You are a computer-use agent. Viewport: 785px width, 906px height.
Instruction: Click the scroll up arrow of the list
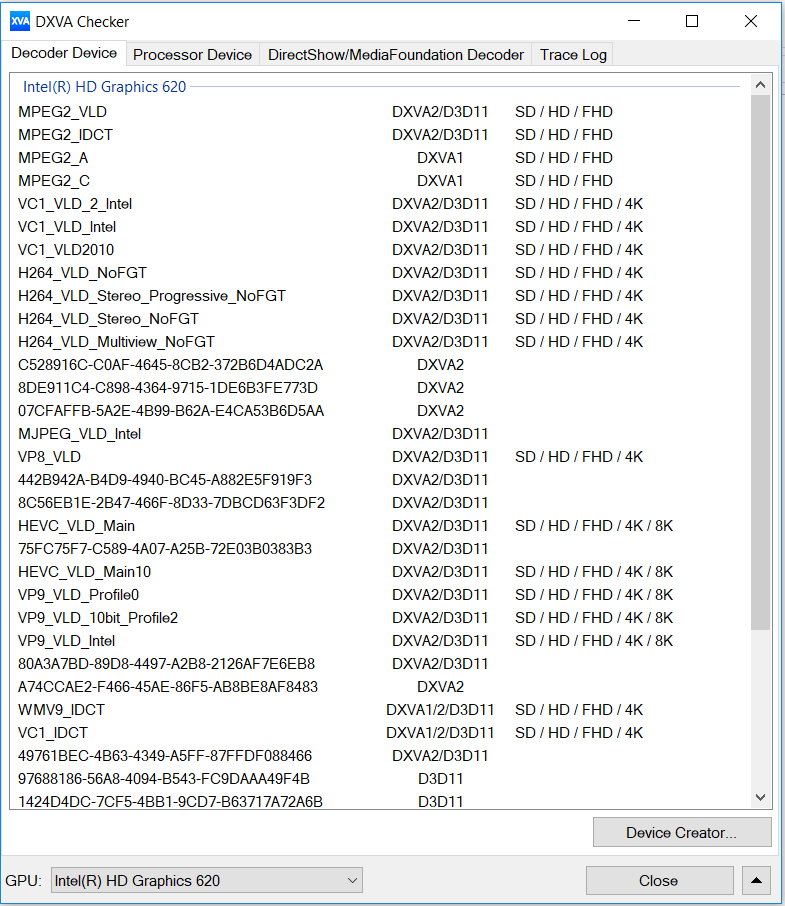coord(761,85)
